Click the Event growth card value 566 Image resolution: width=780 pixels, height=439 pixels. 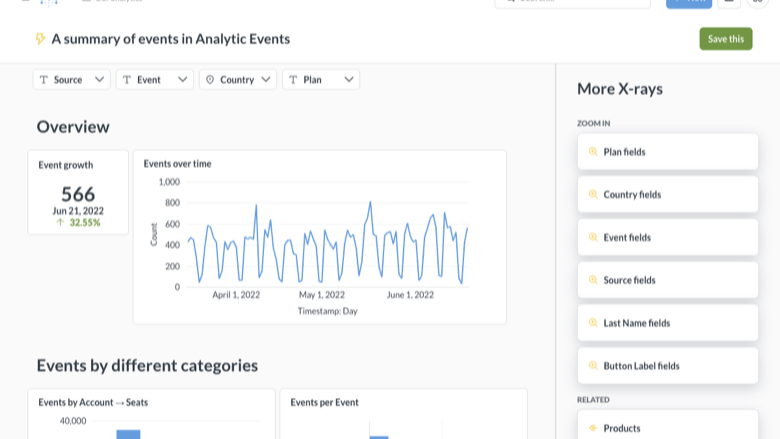coord(78,194)
